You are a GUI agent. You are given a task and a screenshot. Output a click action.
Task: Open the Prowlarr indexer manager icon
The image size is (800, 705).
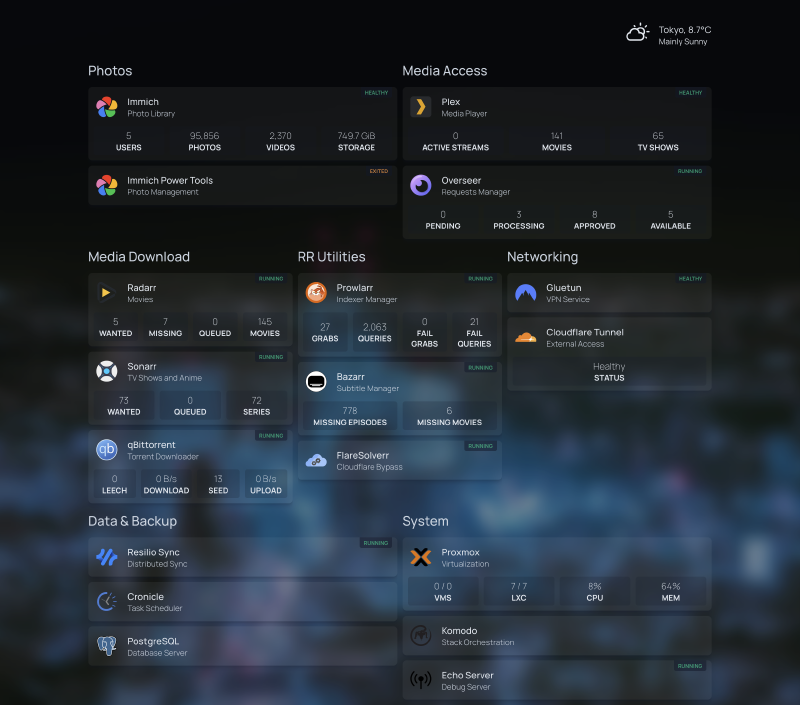click(x=316, y=293)
